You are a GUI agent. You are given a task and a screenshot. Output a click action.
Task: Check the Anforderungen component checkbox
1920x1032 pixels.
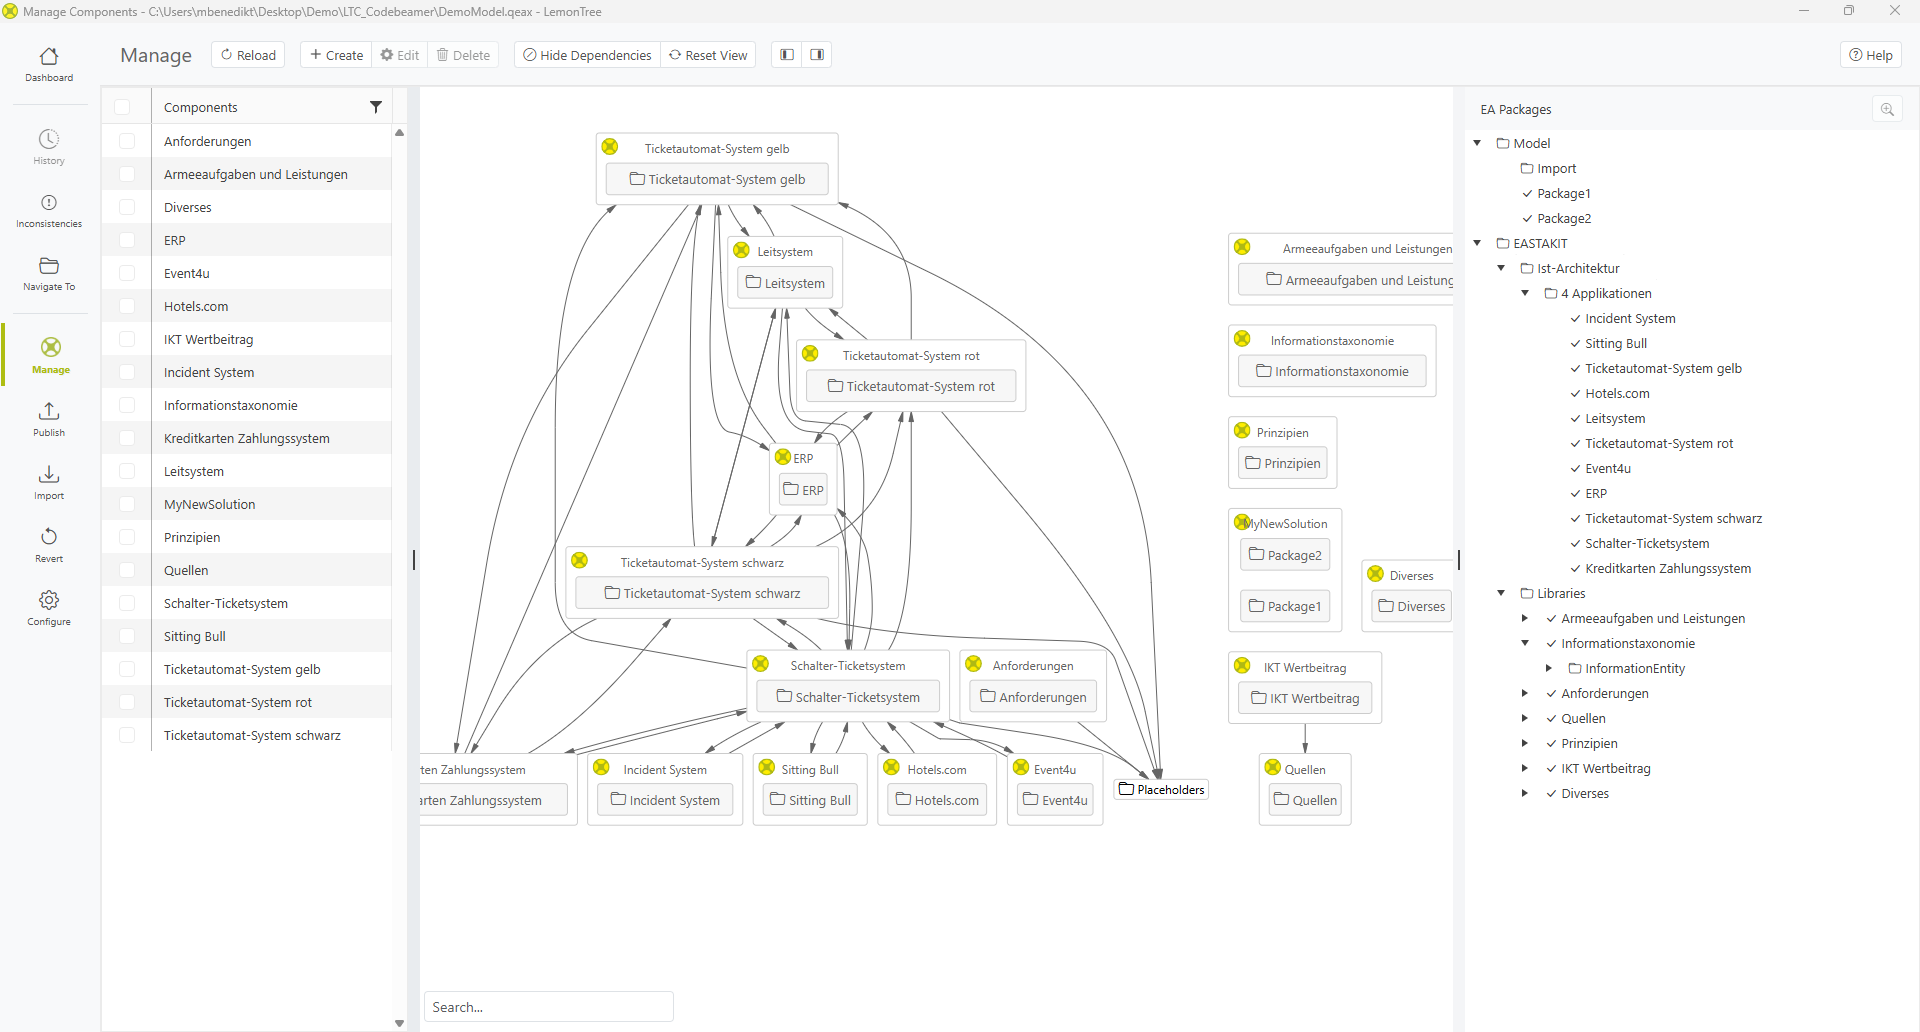pyautogui.click(x=127, y=141)
